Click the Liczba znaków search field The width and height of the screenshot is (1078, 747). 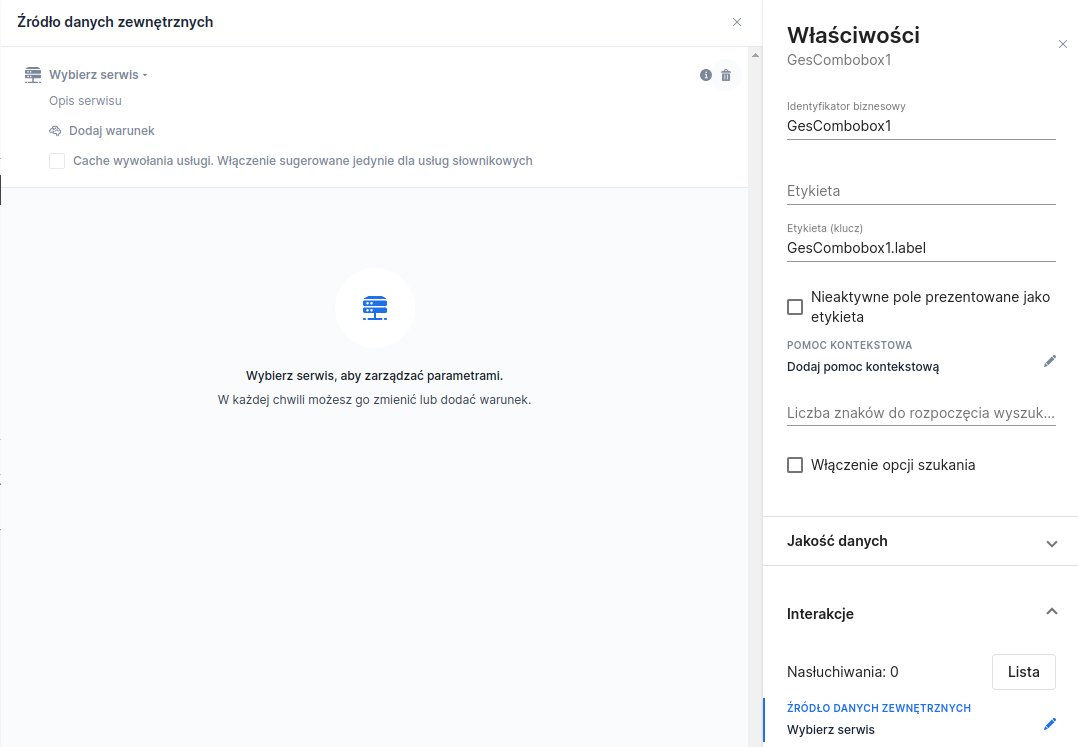coord(921,413)
